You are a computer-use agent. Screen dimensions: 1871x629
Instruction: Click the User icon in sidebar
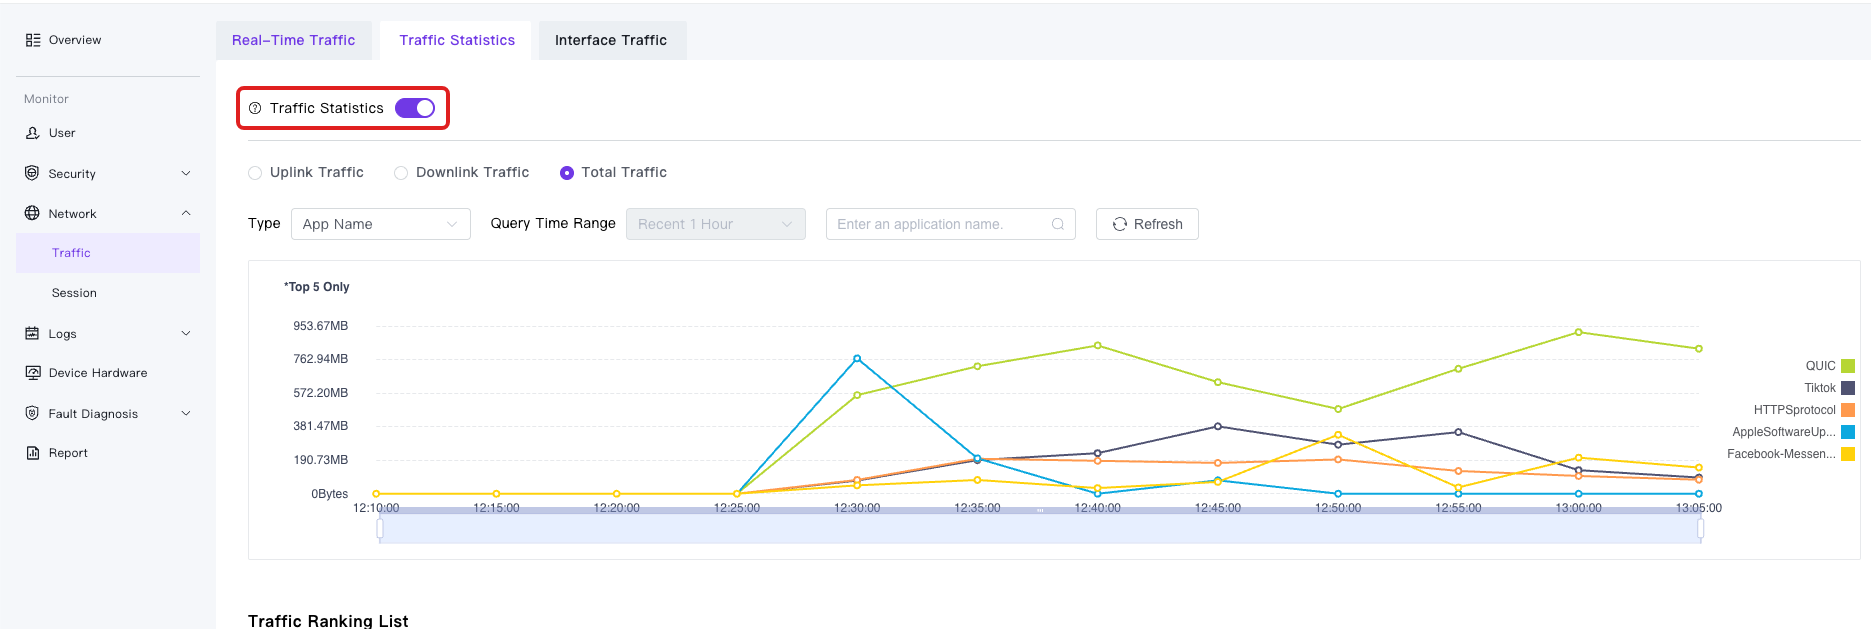tap(33, 133)
